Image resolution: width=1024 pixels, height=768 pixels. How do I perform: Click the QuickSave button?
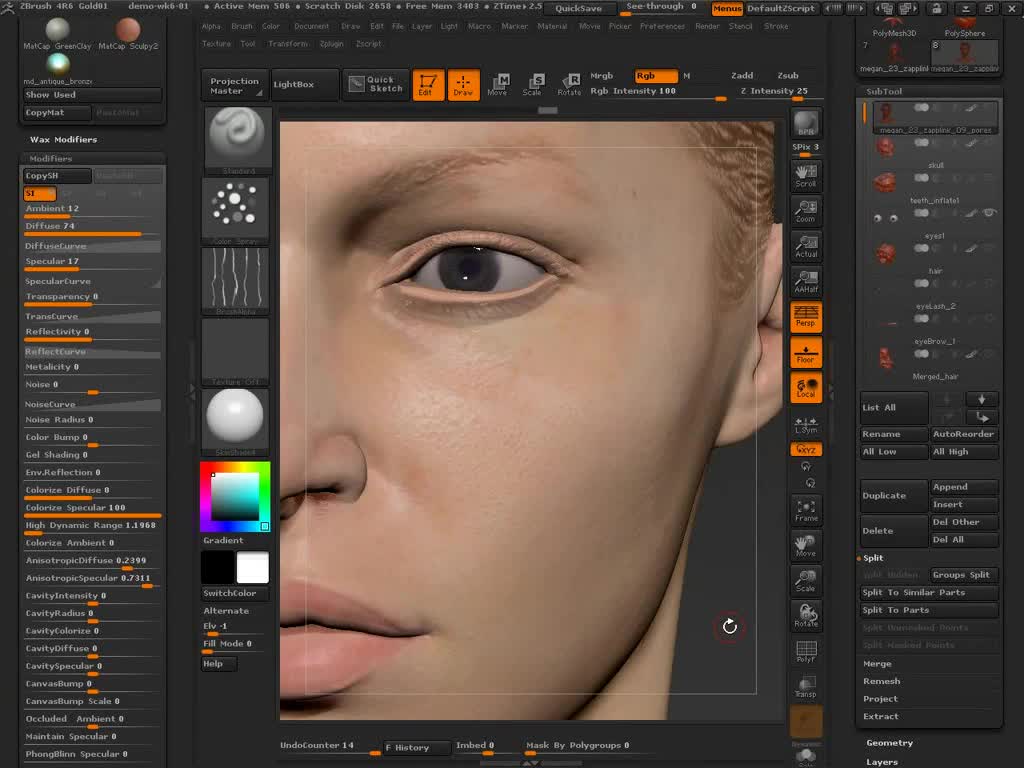[579, 8]
